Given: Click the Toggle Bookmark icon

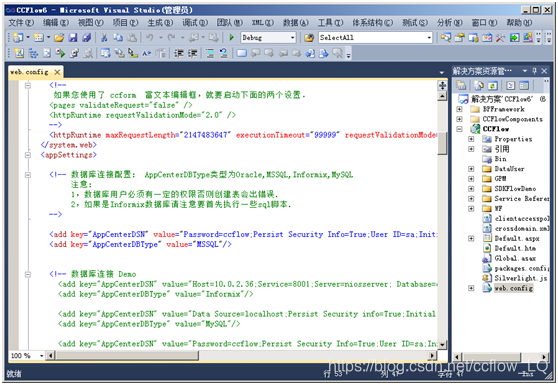Looking at the screenshot, I should tap(242, 53).
